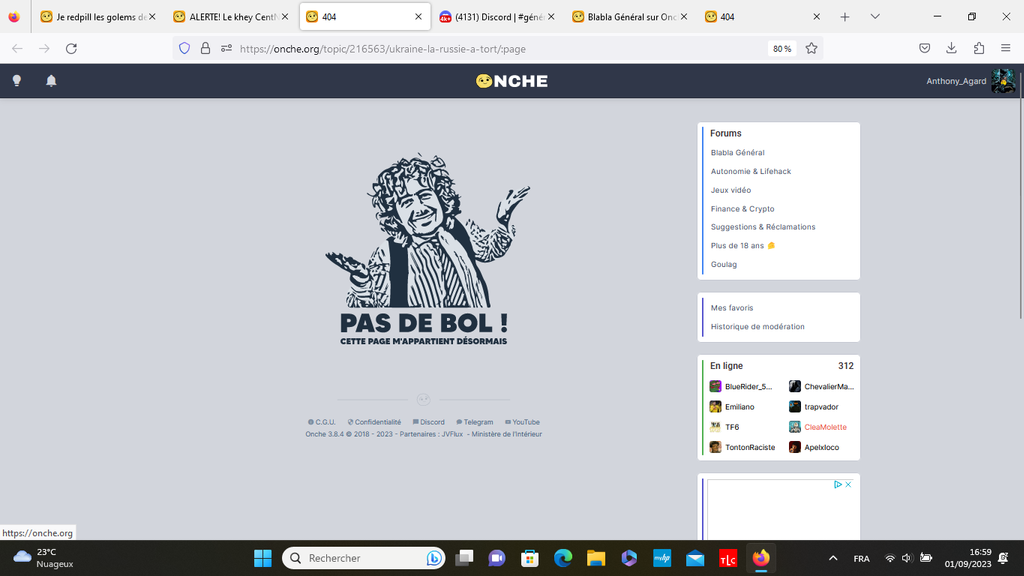Viewport: 1024px width, 576px height.
Task: Open the notifications bell in Onche header
Action: tap(51, 81)
